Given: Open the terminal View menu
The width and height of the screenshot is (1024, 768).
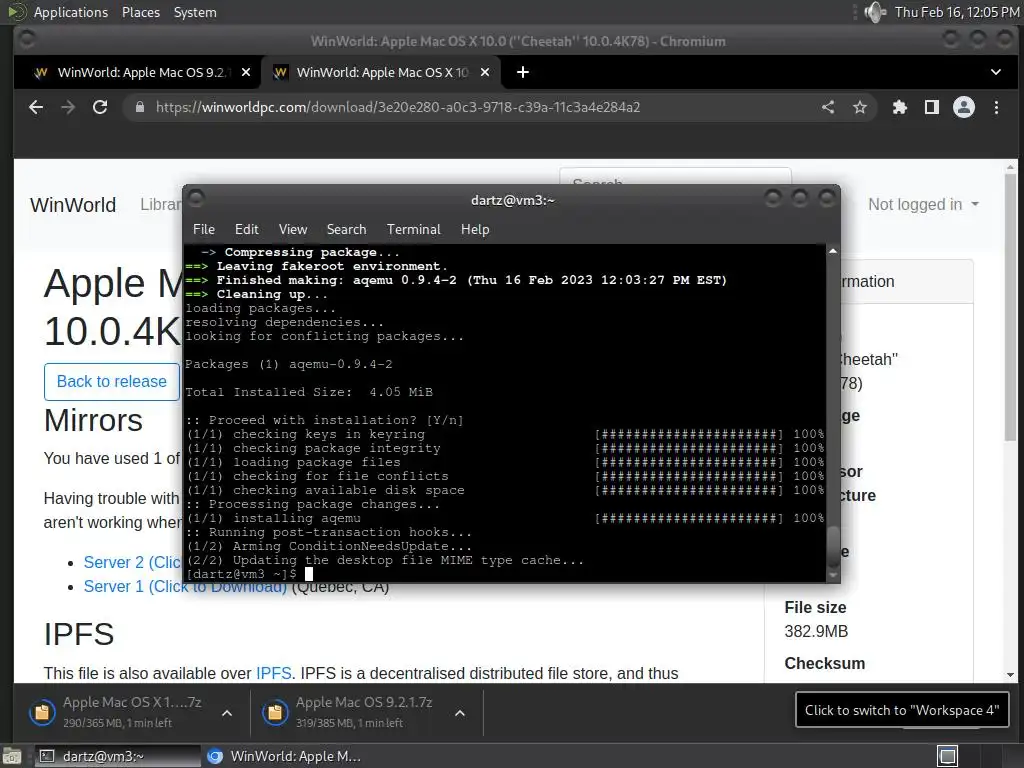Looking at the screenshot, I should (x=293, y=229).
